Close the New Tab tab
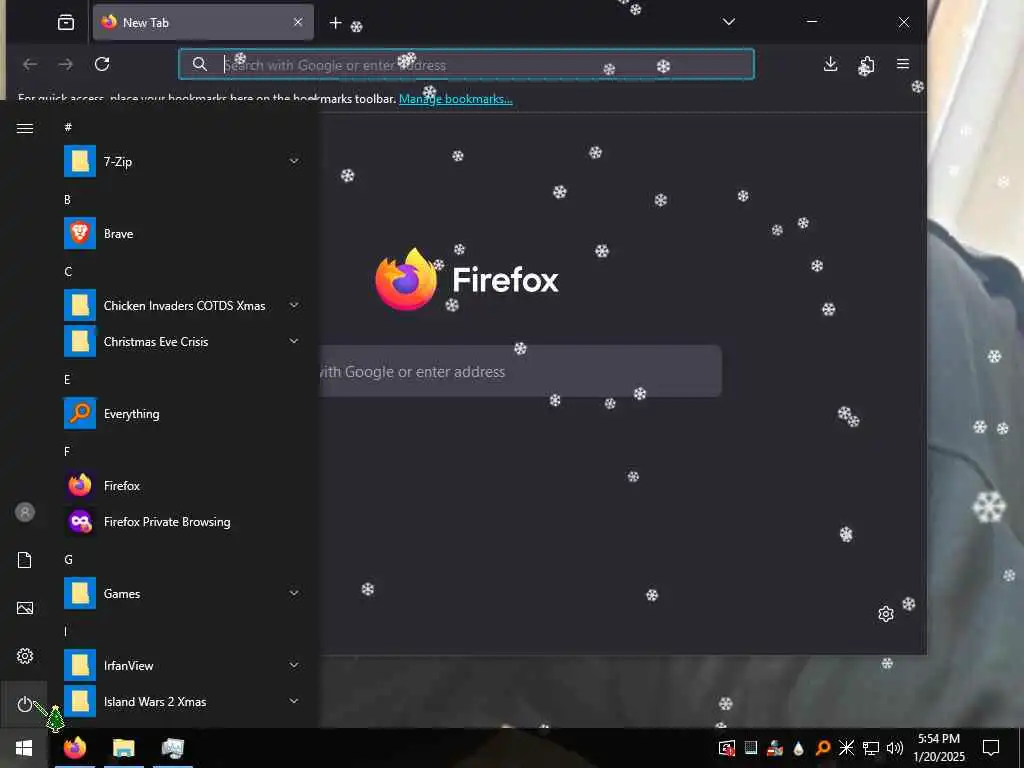This screenshot has height=768, width=1024. 298,22
